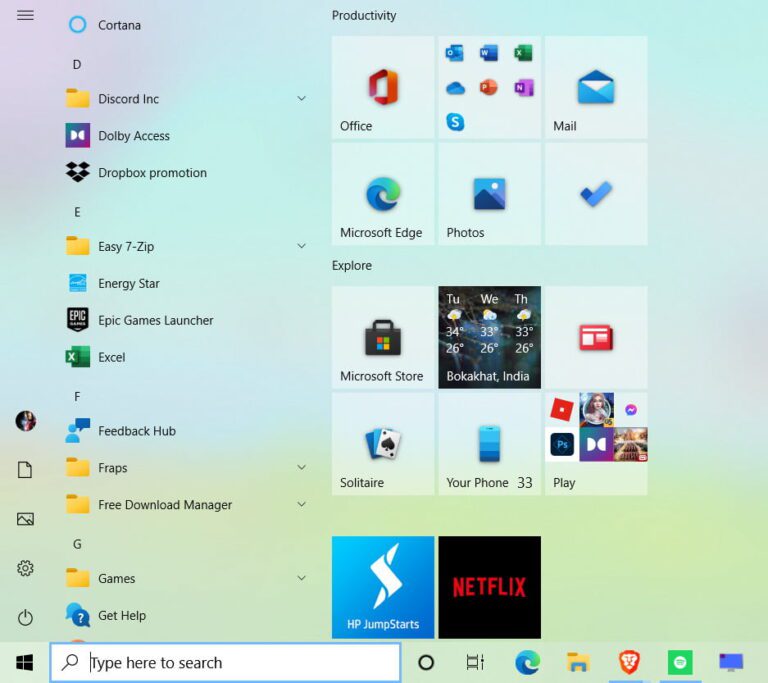Launch Microsoft Edge tile
This screenshot has height=683, width=768.
(x=383, y=194)
